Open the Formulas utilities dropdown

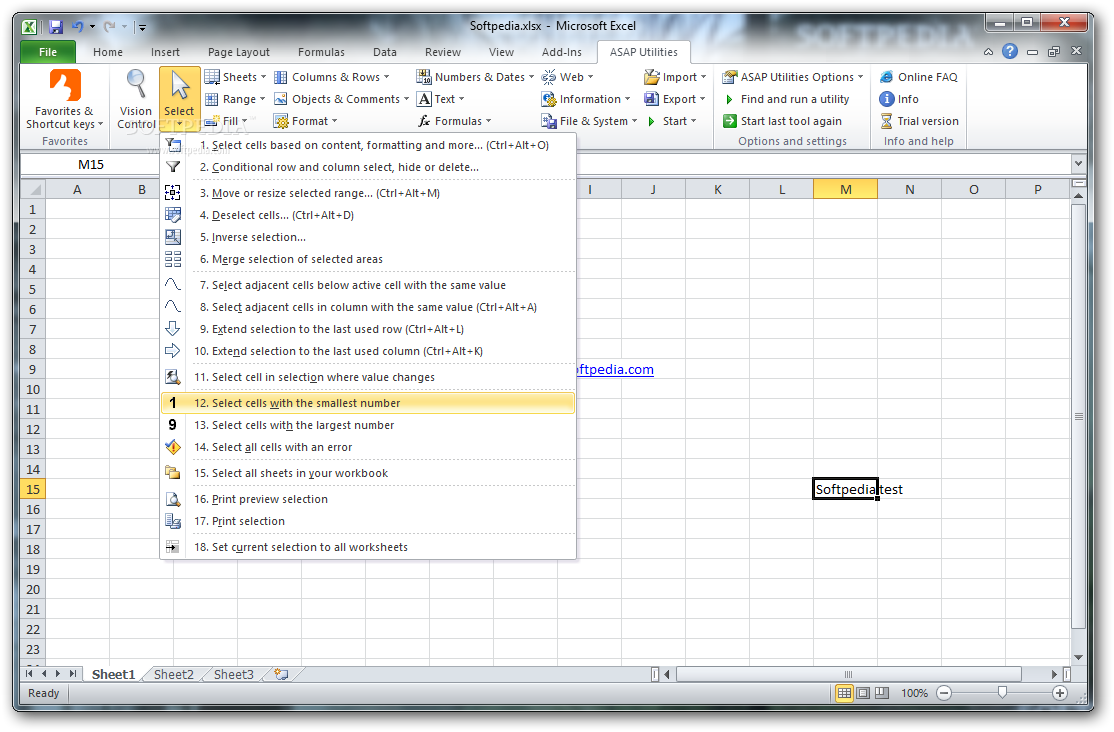[455, 121]
